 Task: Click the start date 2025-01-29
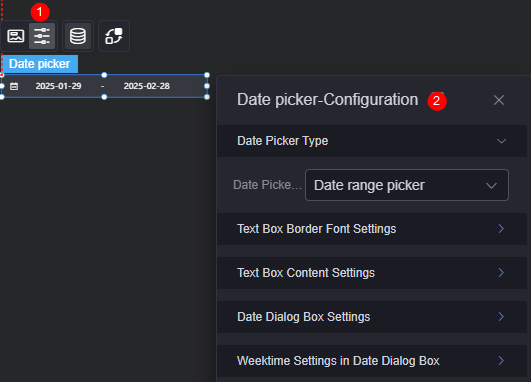[58, 86]
